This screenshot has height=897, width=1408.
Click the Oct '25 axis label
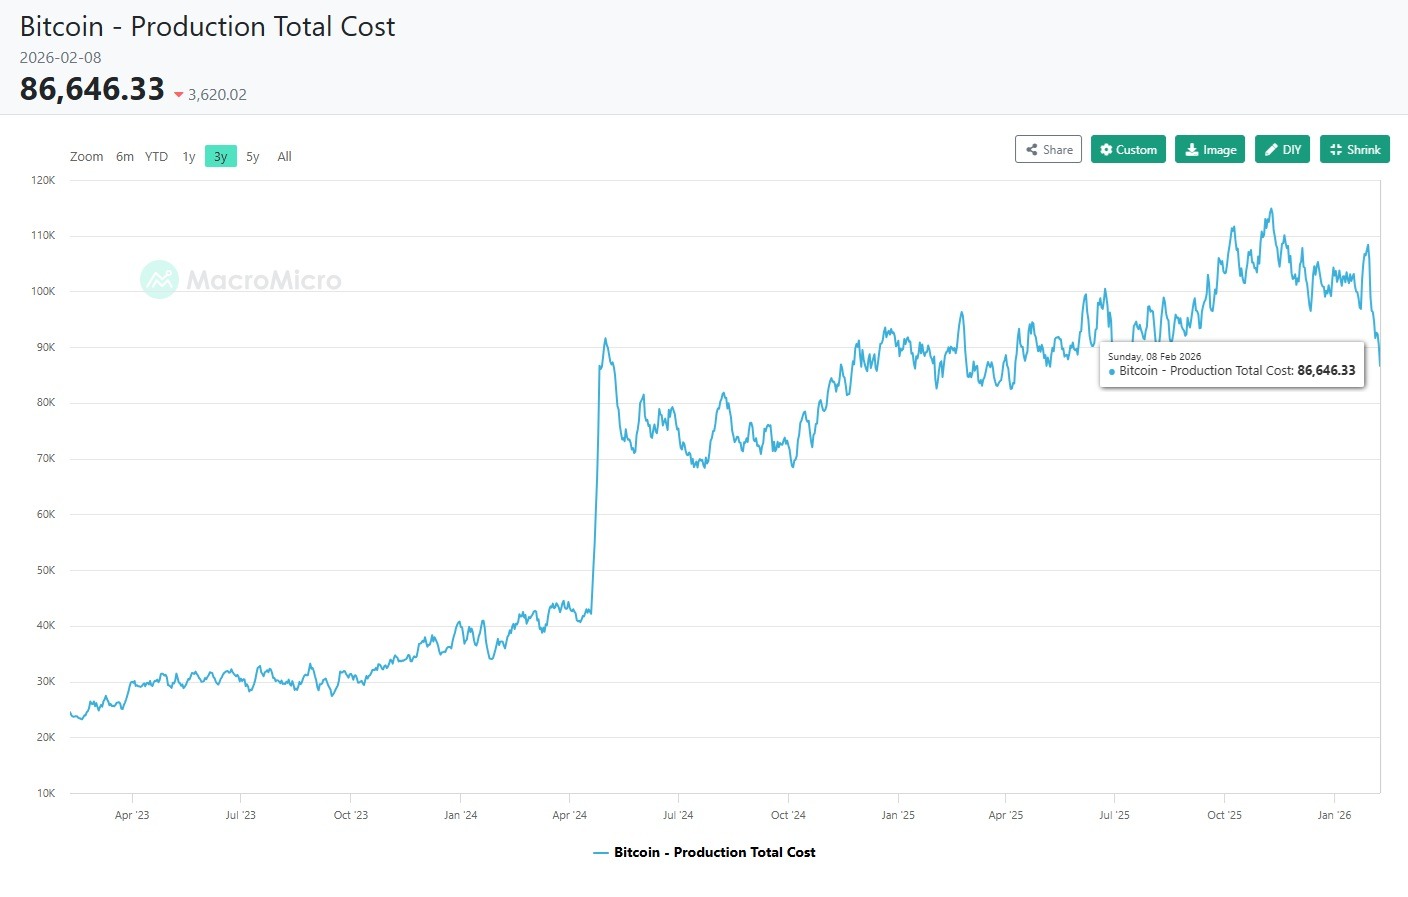point(1224,815)
